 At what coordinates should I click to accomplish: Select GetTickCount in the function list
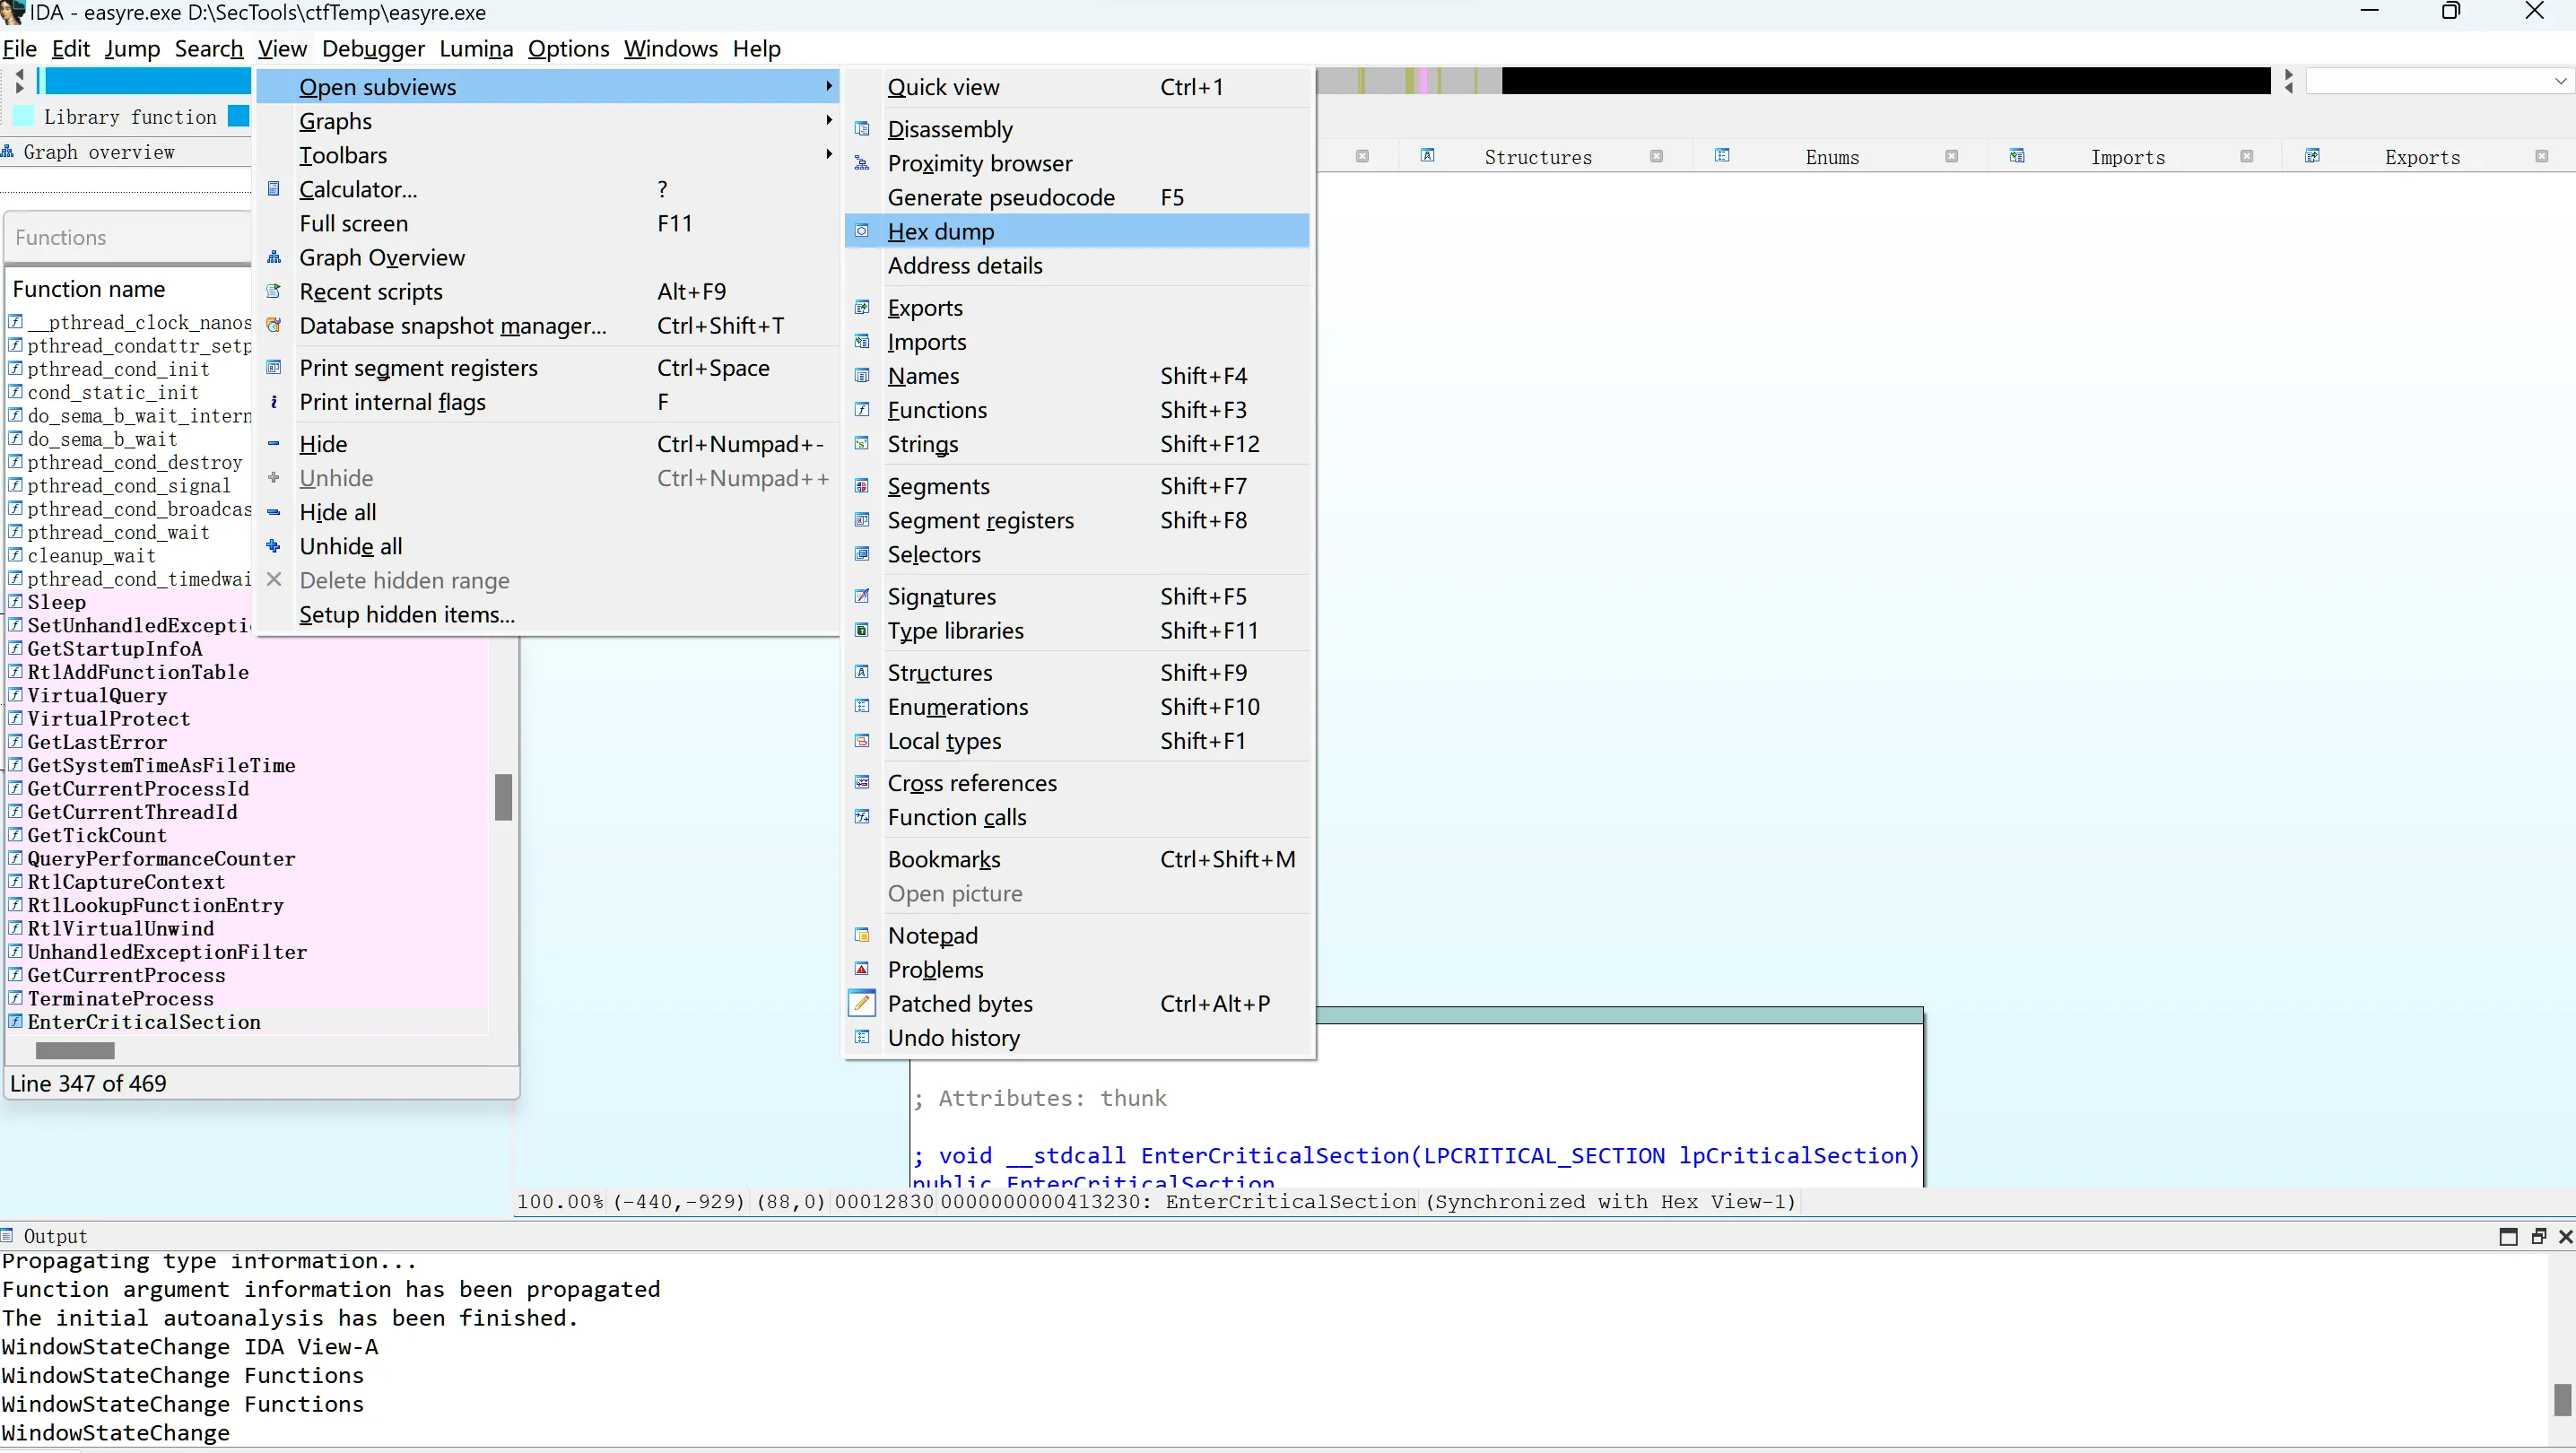point(97,835)
